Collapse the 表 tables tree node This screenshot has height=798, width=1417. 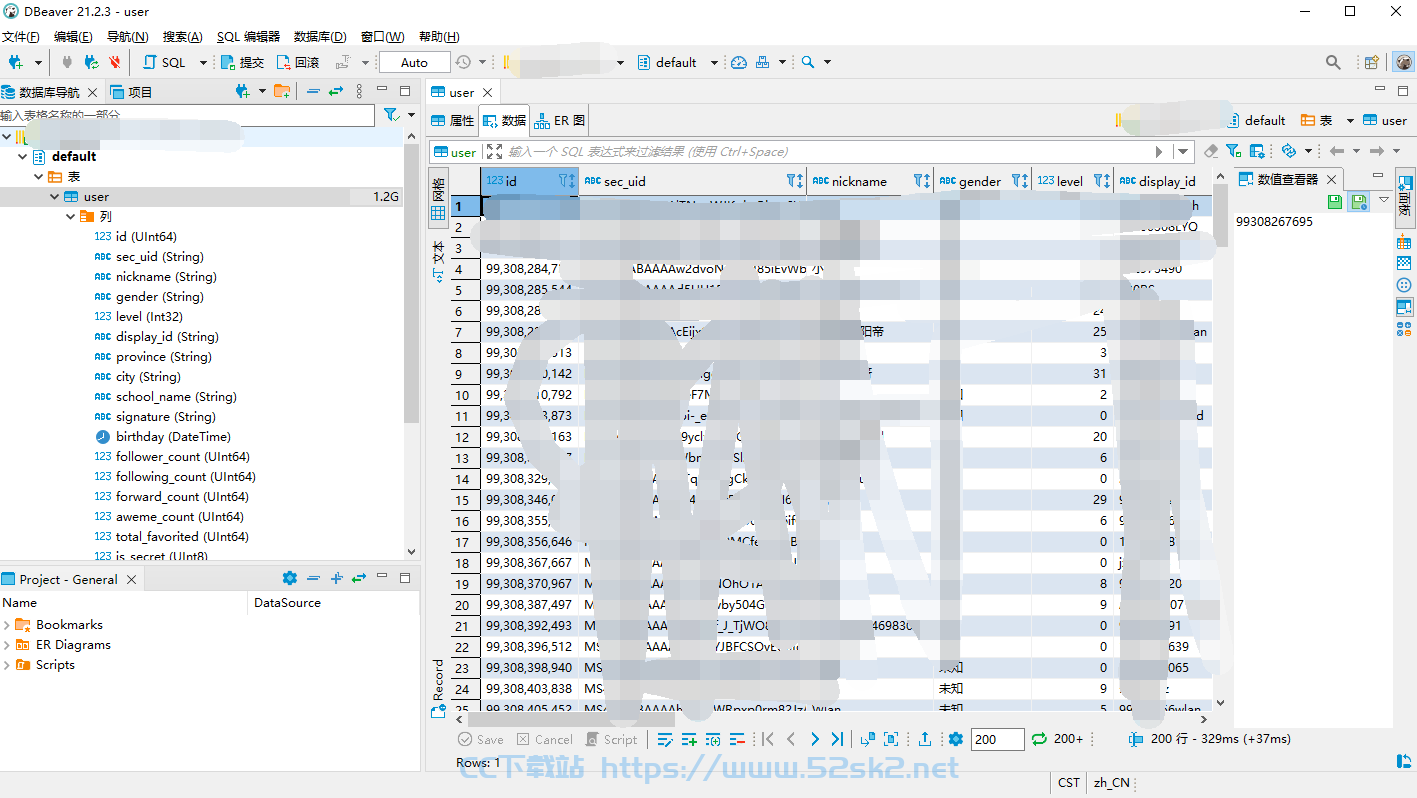pos(39,177)
